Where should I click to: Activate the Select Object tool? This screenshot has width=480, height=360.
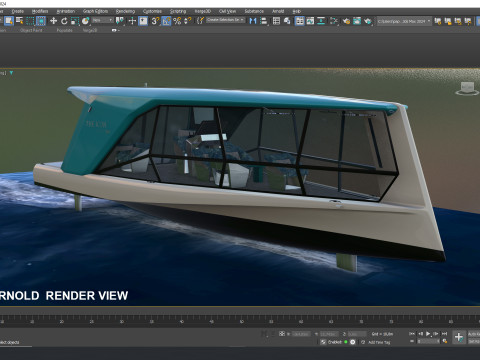pos(9,21)
